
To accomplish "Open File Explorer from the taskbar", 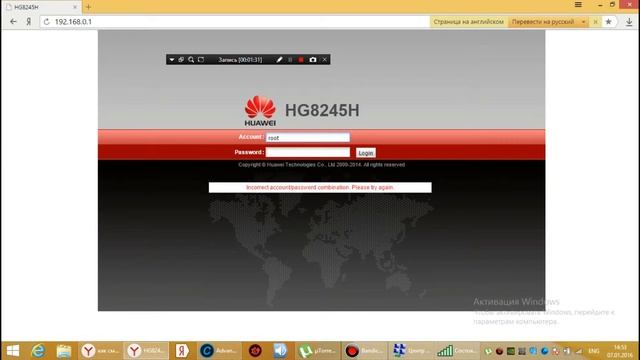I will click(64, 351).
